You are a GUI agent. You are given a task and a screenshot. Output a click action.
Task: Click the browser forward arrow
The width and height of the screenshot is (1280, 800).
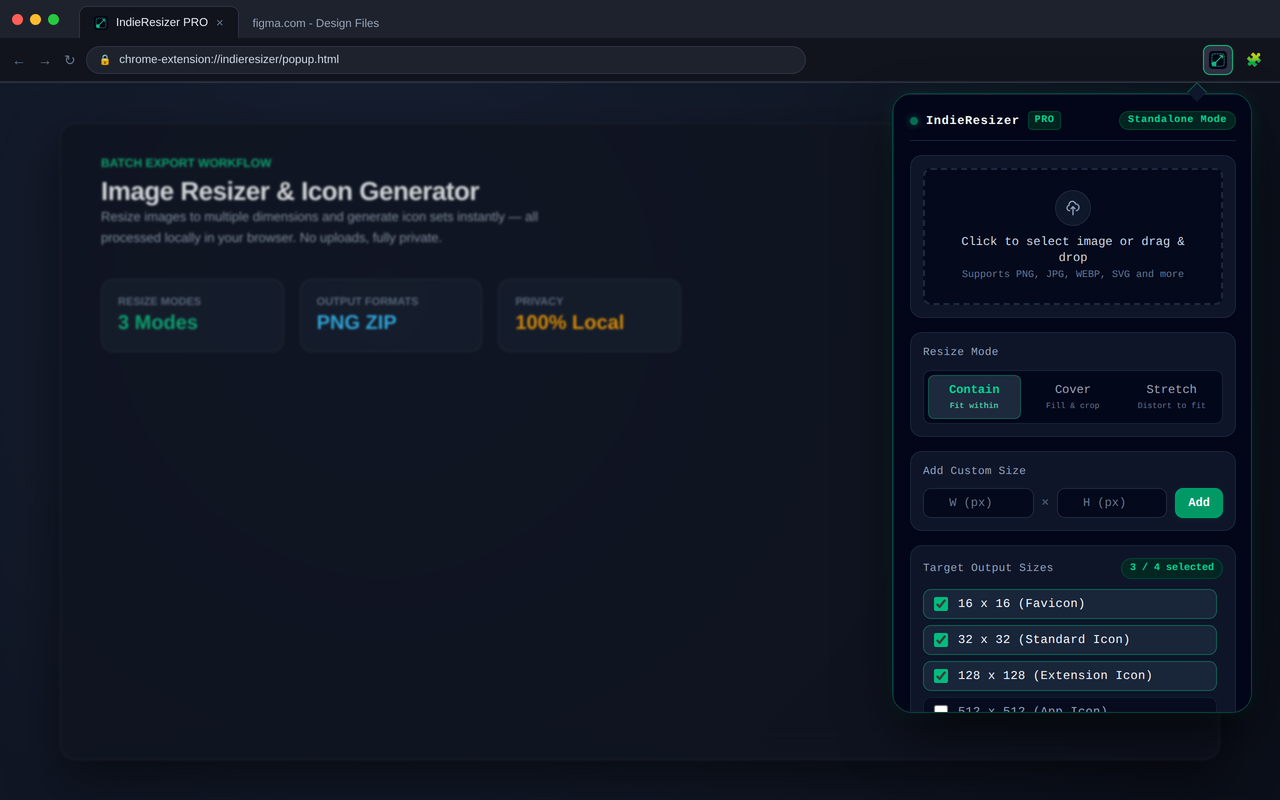(44, 61)
